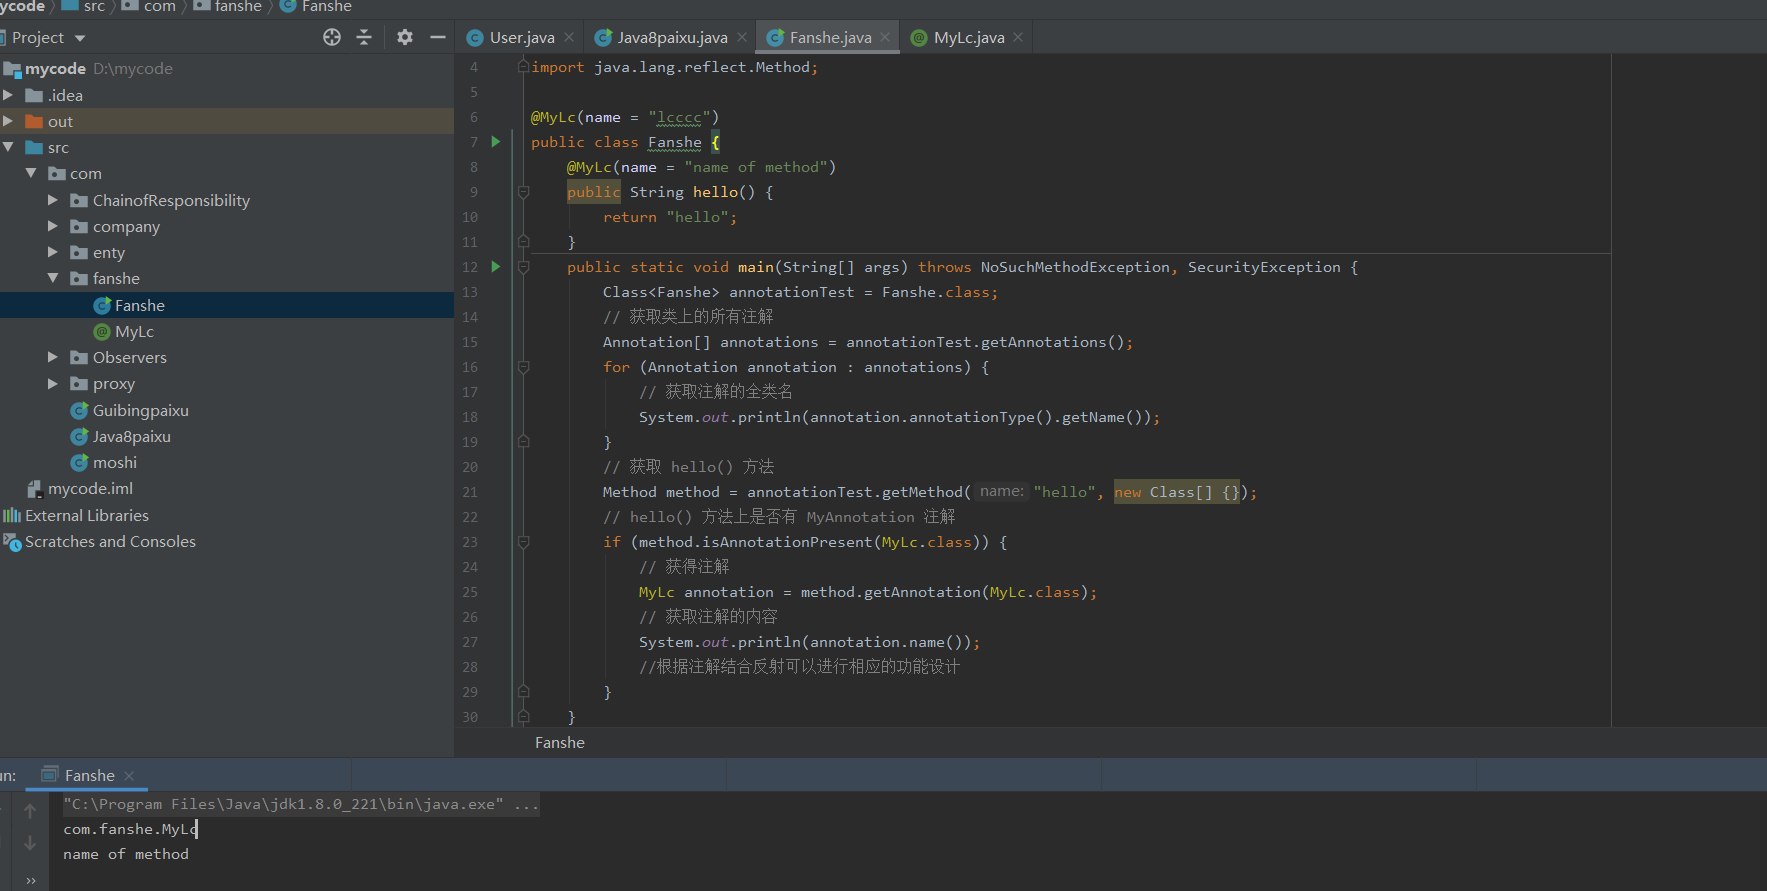Close the Java8paixu.java tab
The height and width of the screenshot is (891, 1767).
[x=742, y=38]
